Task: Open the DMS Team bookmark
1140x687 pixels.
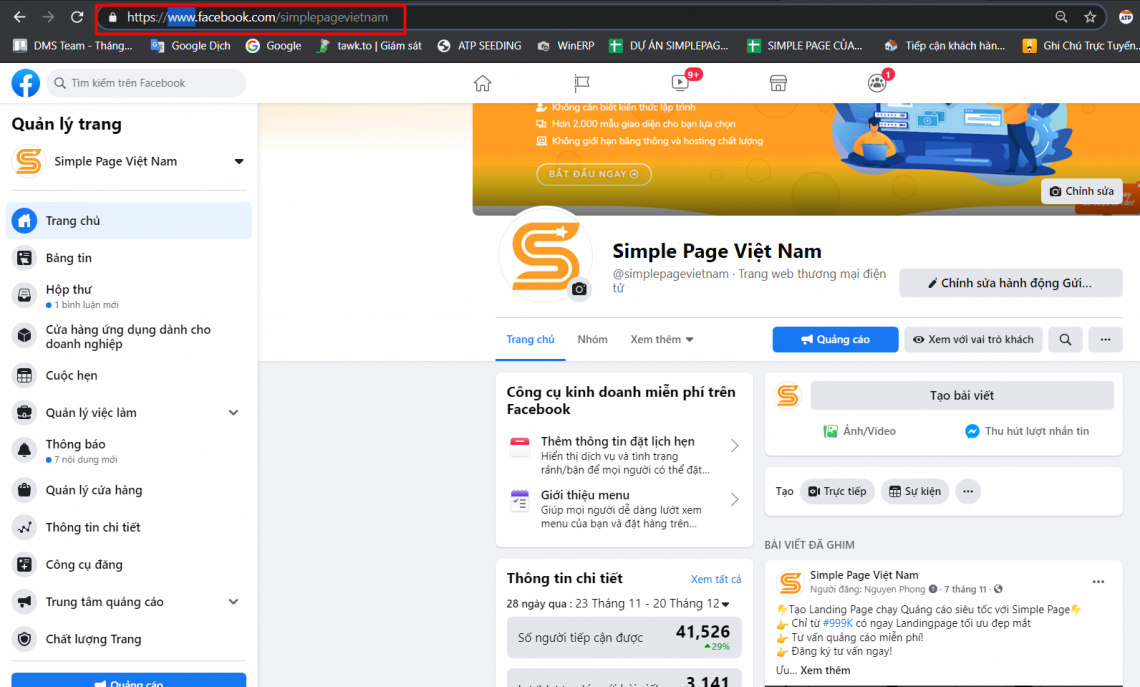Action: pyautogui.click(x=73, y=46)
